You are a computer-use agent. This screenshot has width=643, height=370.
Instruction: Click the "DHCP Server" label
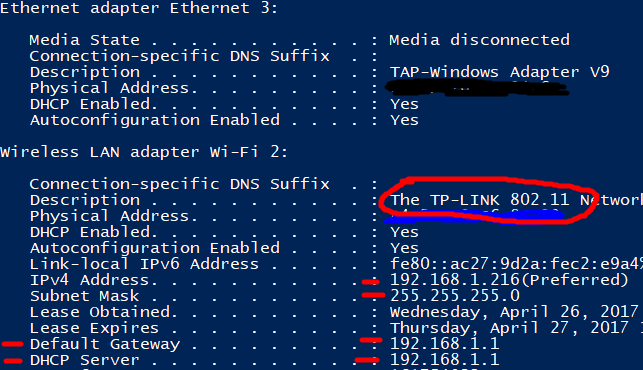click(x=84, y=360)
